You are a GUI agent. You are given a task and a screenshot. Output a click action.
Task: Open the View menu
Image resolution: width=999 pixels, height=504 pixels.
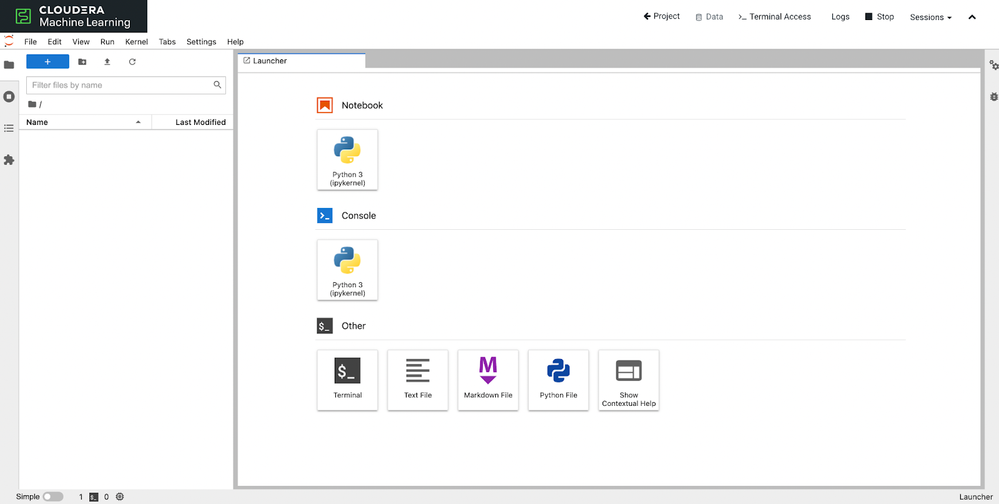pyautogui.click(x=81, y=42)
